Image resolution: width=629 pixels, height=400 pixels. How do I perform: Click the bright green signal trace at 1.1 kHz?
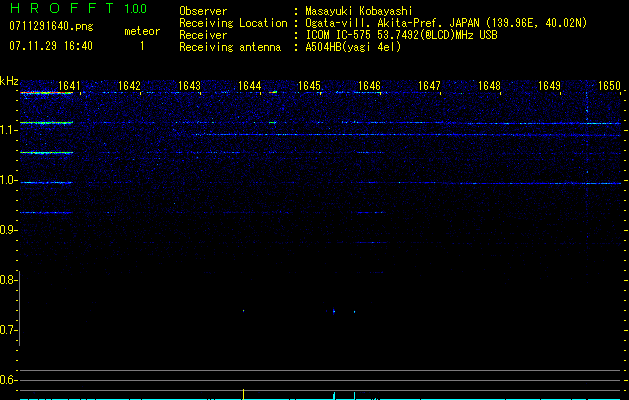click(45, 123)
